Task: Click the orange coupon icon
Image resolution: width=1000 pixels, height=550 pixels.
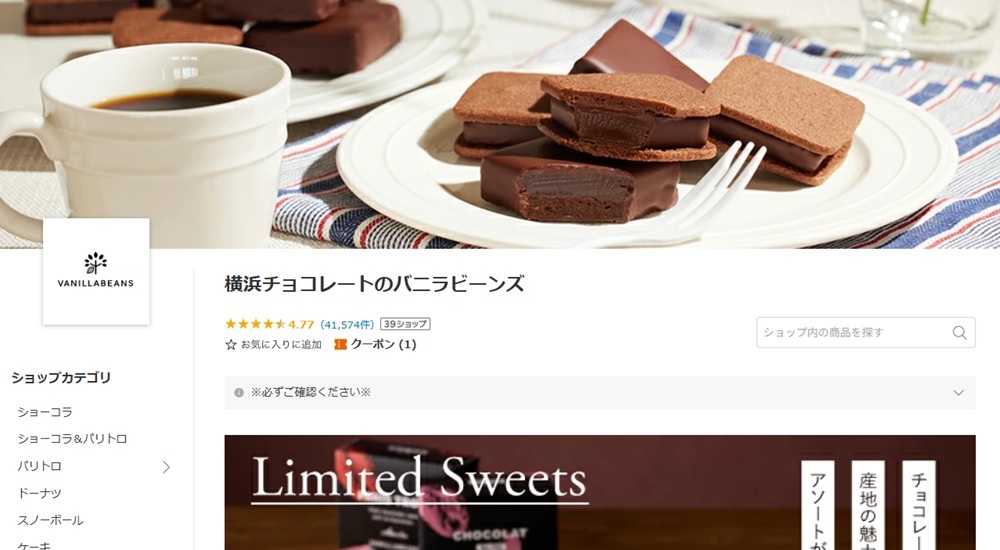Action: [x=341, y=345]
